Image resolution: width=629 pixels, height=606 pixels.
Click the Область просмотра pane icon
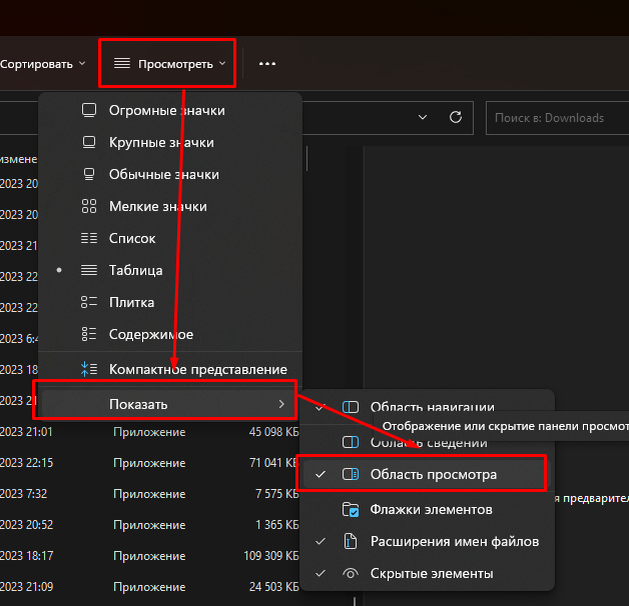click(350, 474)
